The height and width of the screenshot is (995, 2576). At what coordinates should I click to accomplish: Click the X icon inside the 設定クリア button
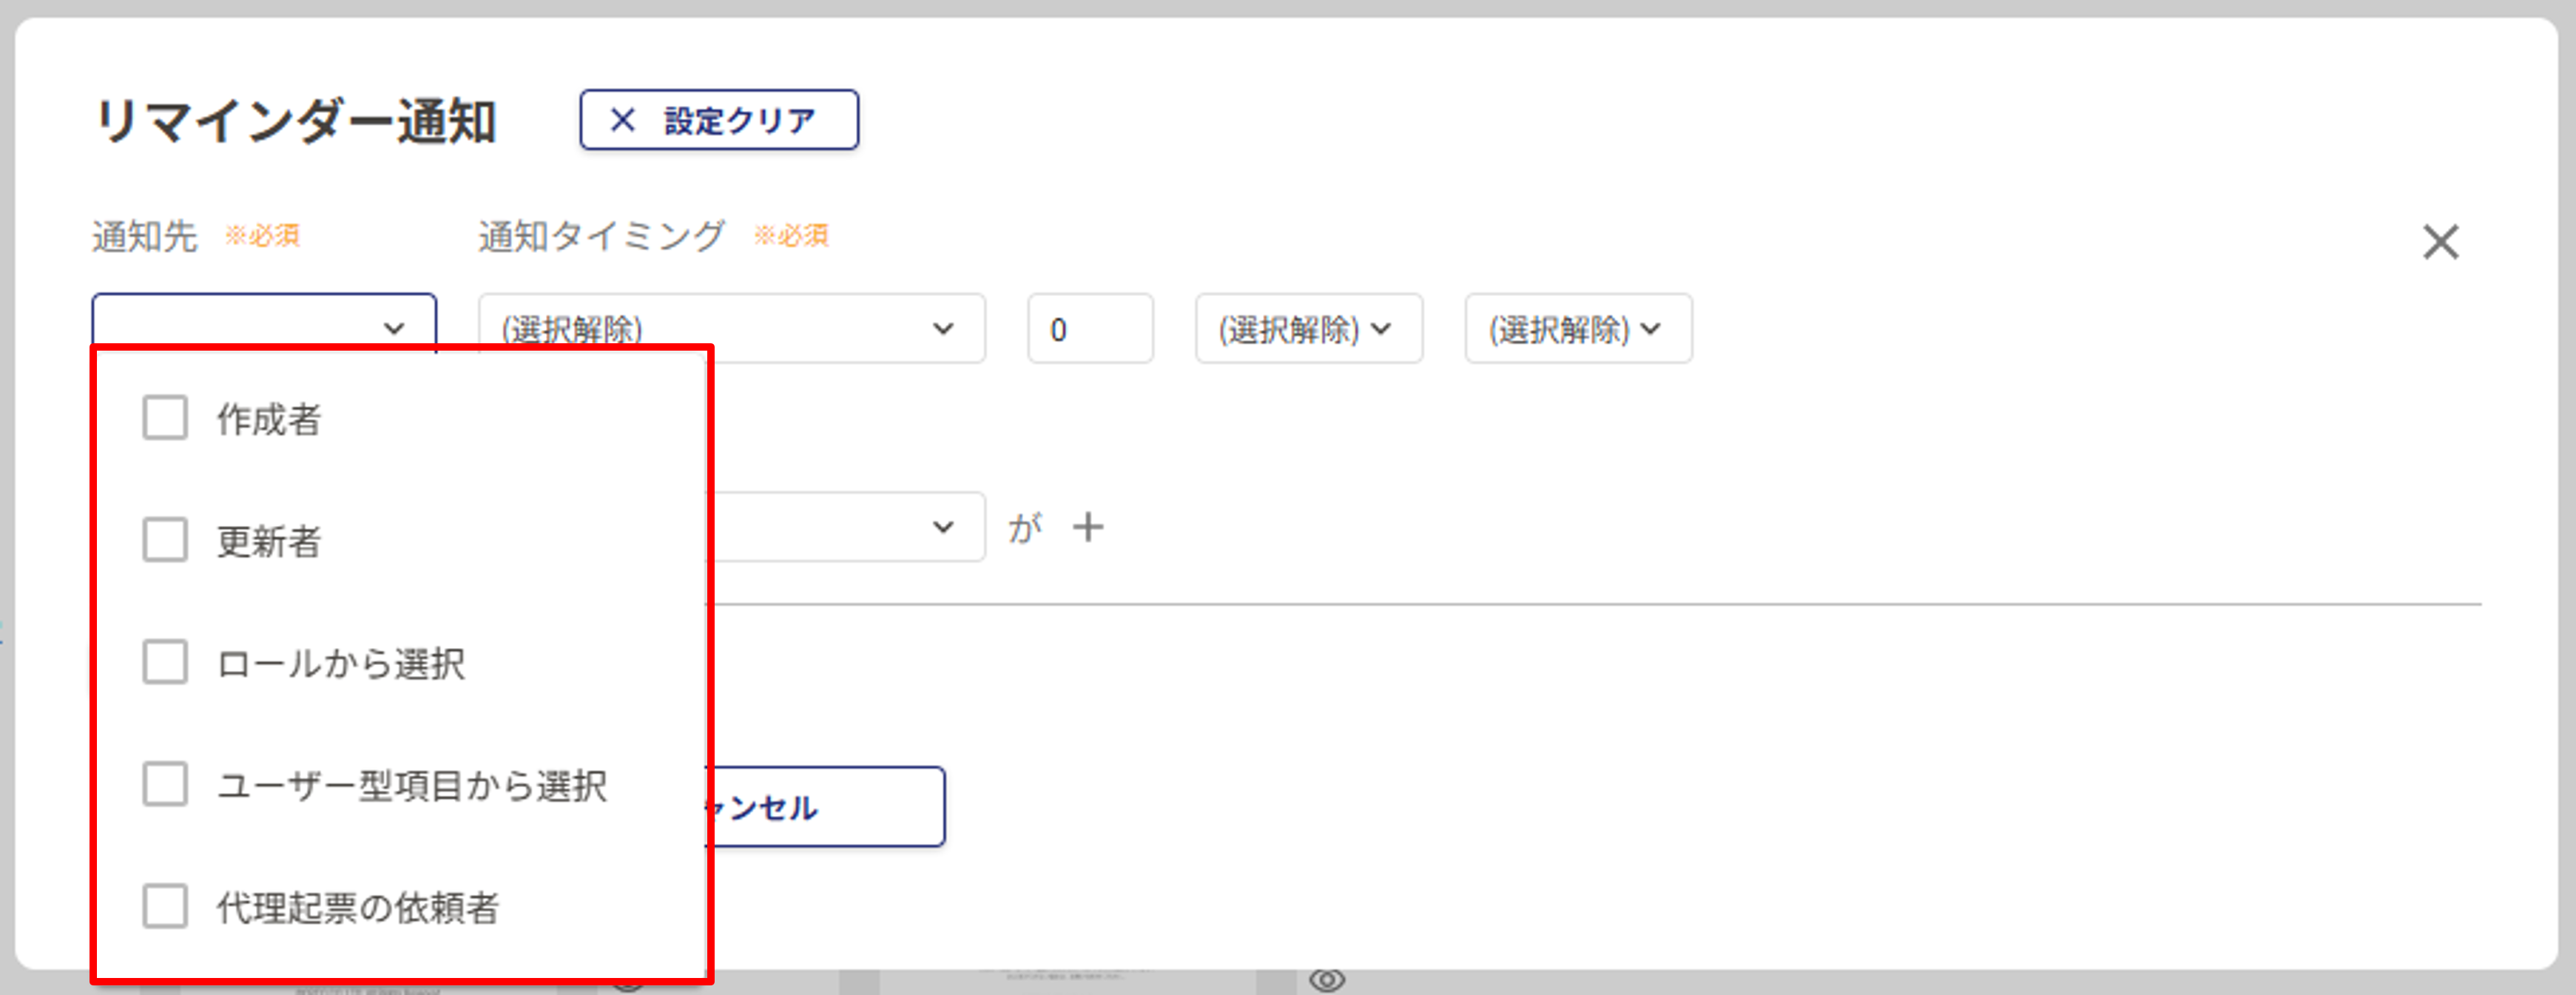623,119
